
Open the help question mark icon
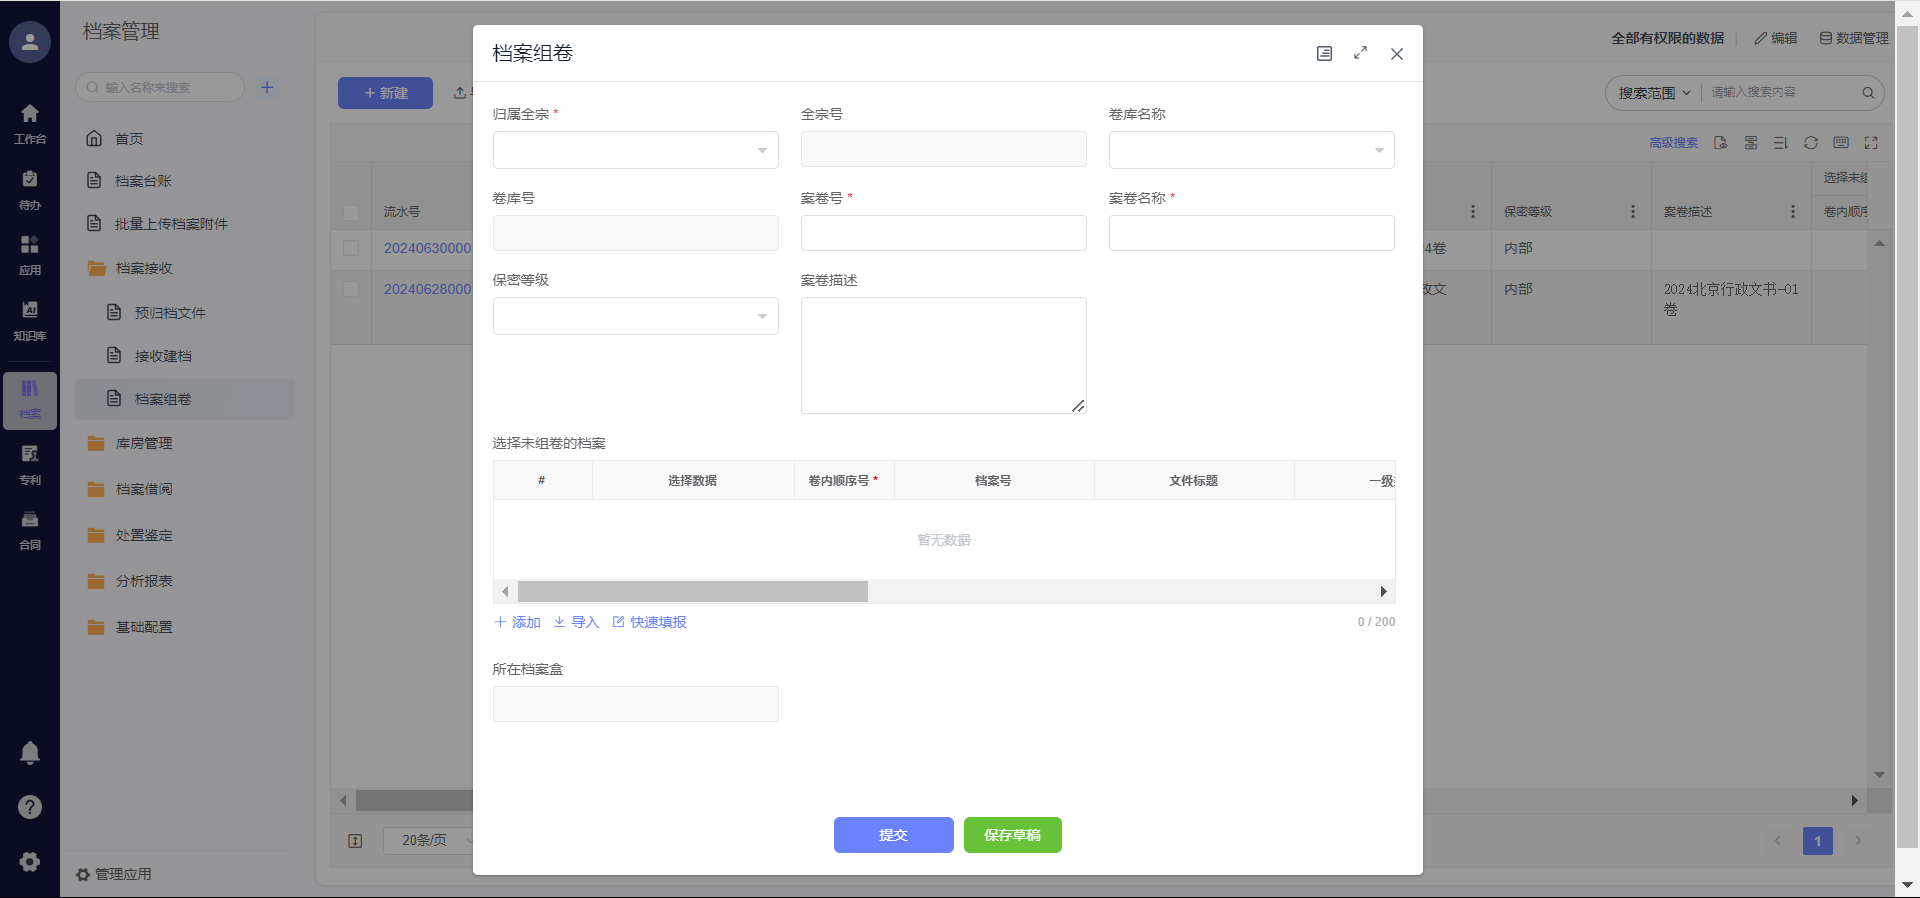[x=30, y=807]
